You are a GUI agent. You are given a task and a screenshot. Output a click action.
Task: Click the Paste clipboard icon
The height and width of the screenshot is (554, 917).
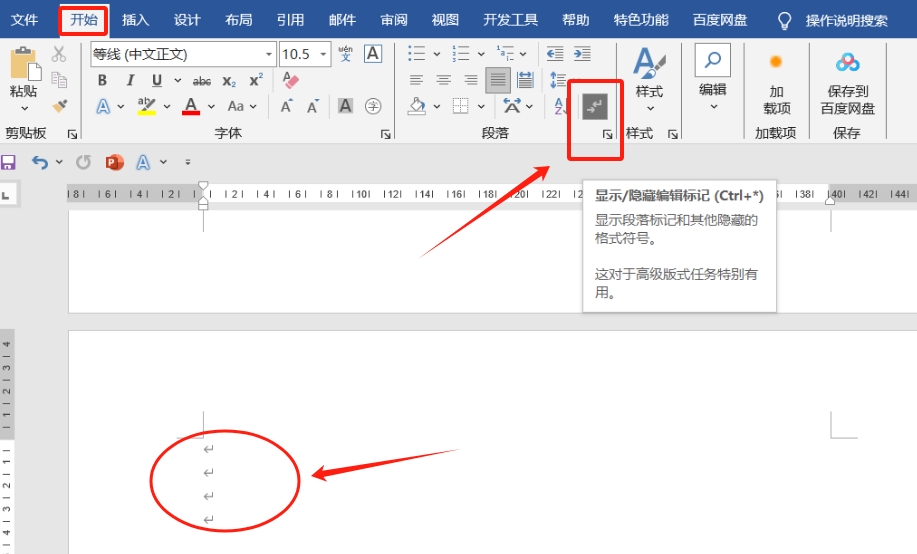point(25,63)
